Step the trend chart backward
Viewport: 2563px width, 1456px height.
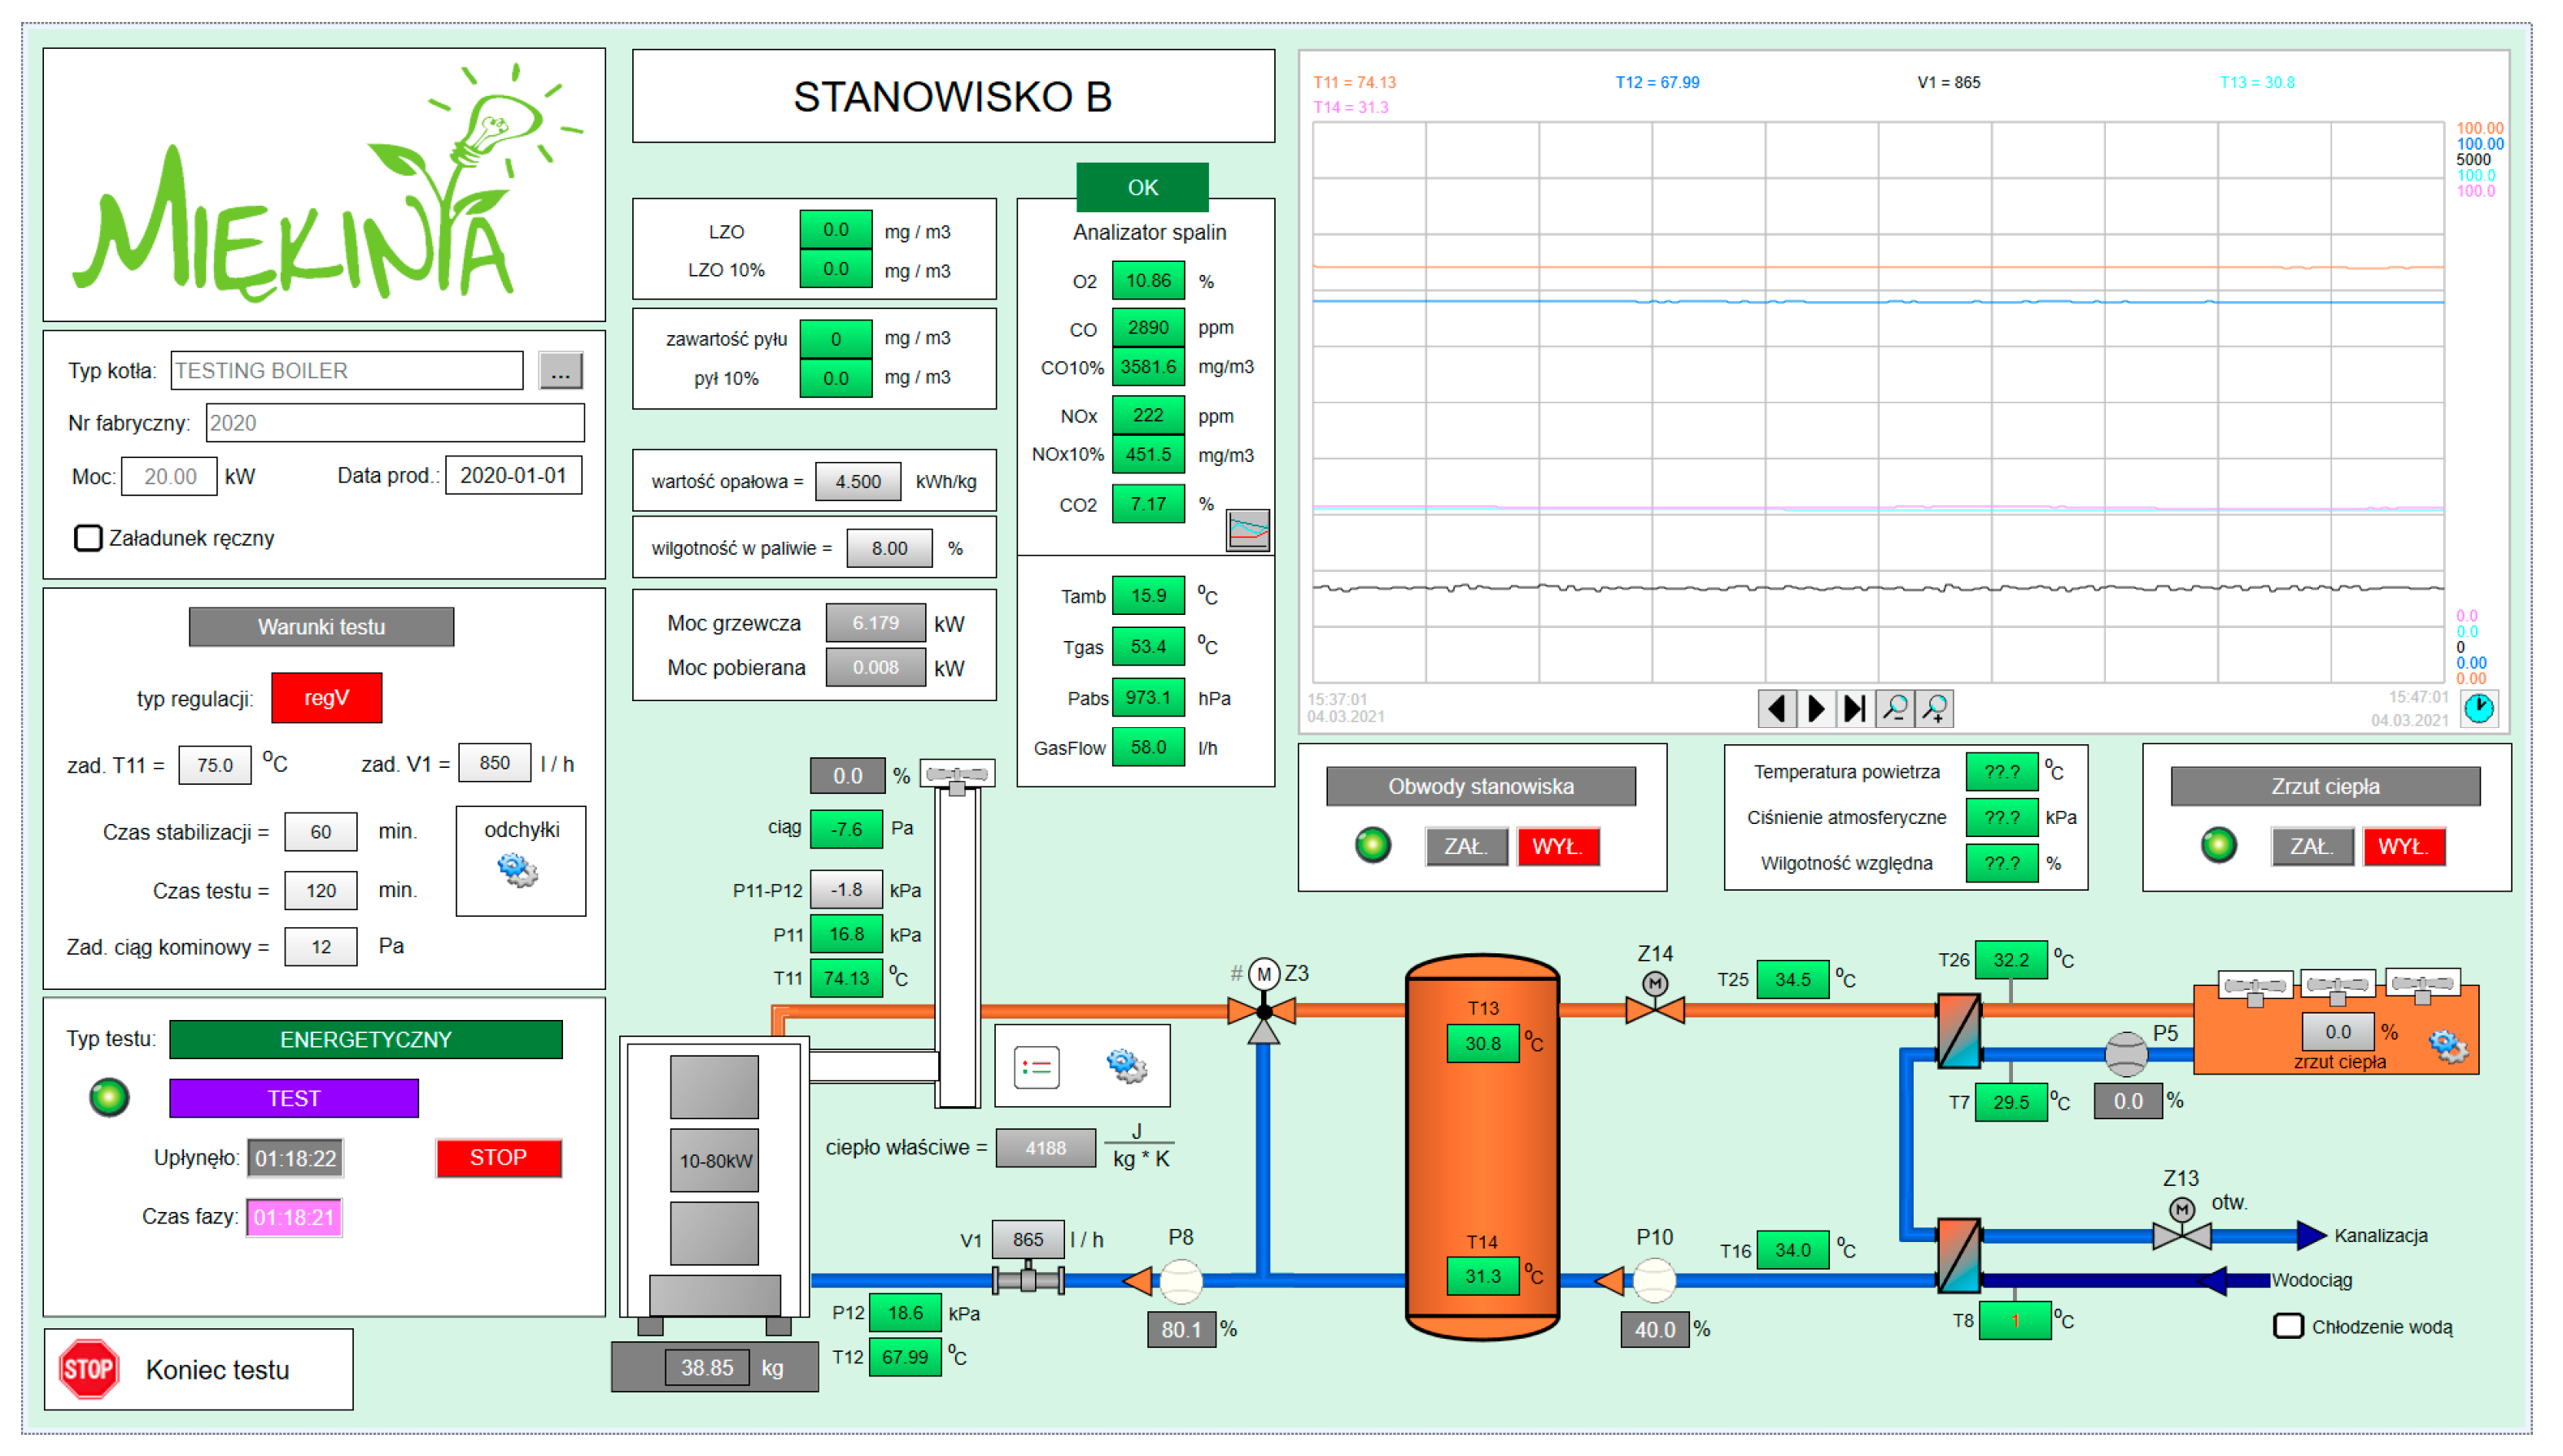pyautogui.click(x=1777, y=709)
